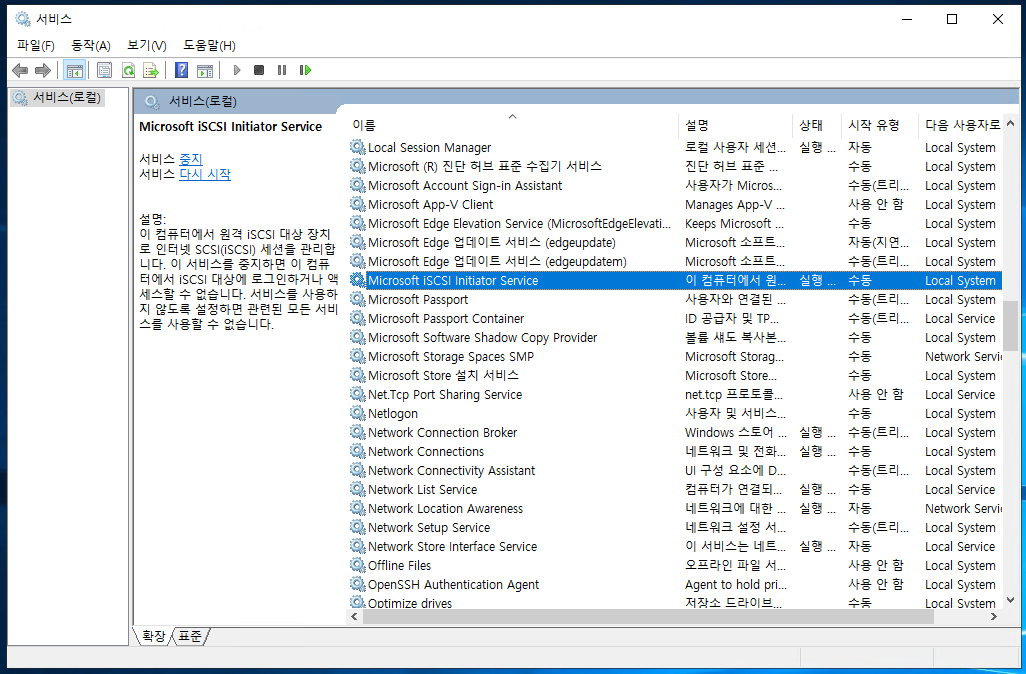This screenshot has width=1026, height=674.
Task: Open the properties toolbar icon
Action: tap(104, 70)
